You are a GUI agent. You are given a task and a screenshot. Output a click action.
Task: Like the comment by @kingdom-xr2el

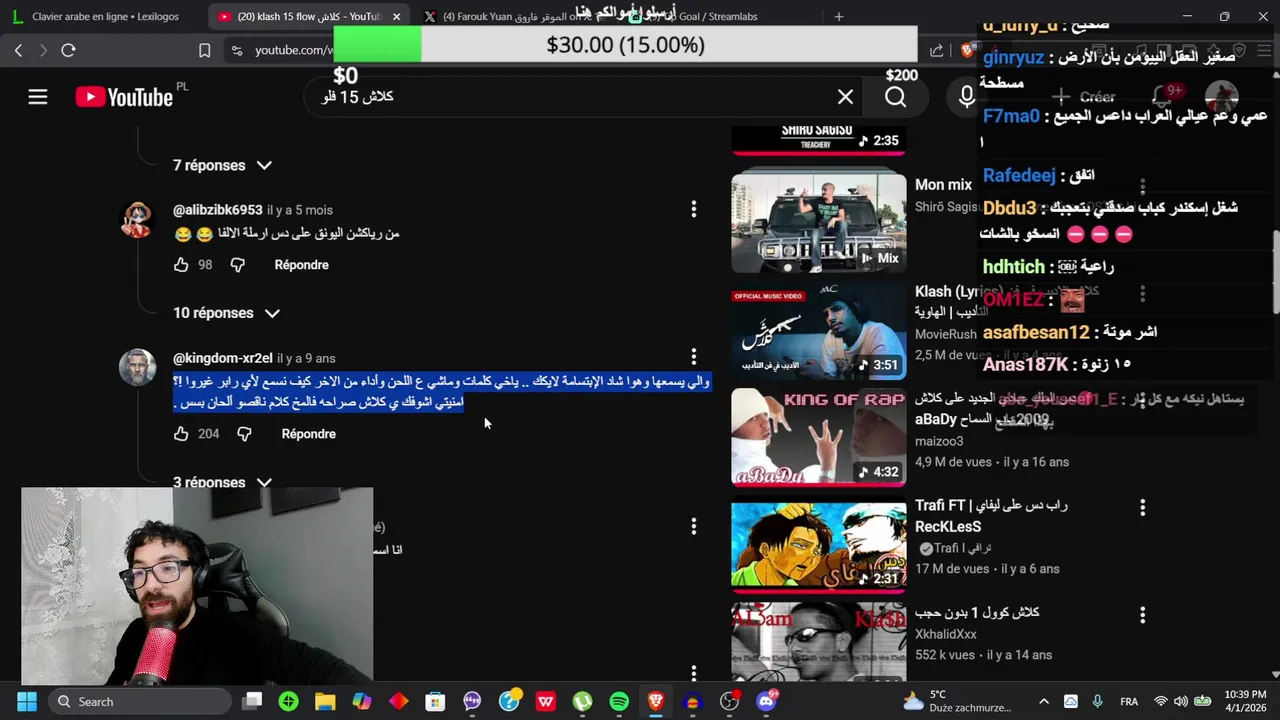[x=181, y=434]
